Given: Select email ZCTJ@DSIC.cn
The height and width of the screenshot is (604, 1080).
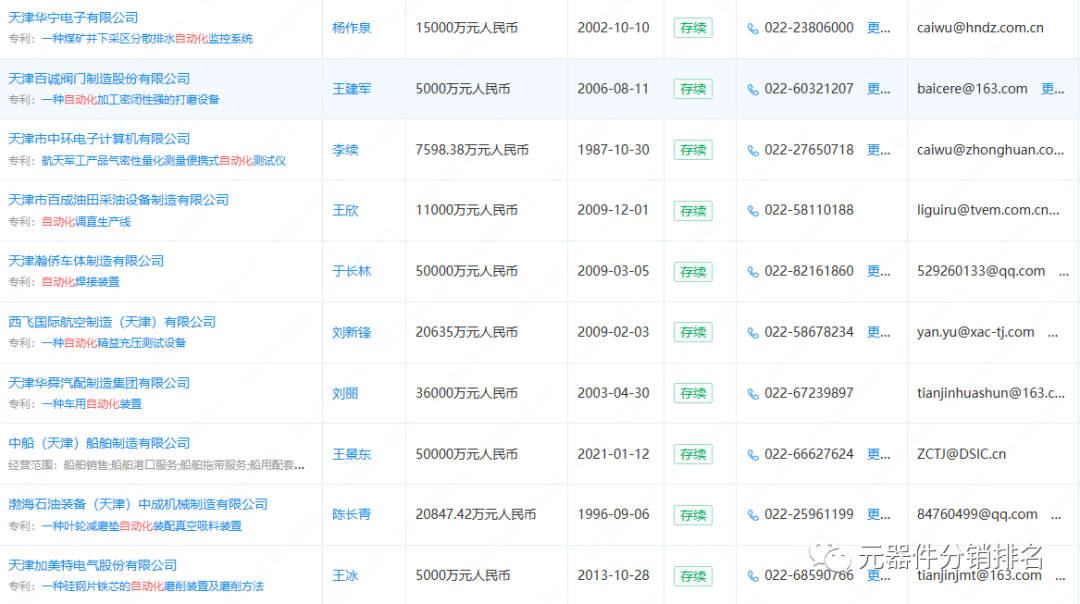Looking at the screenshot, I should 962,454.
